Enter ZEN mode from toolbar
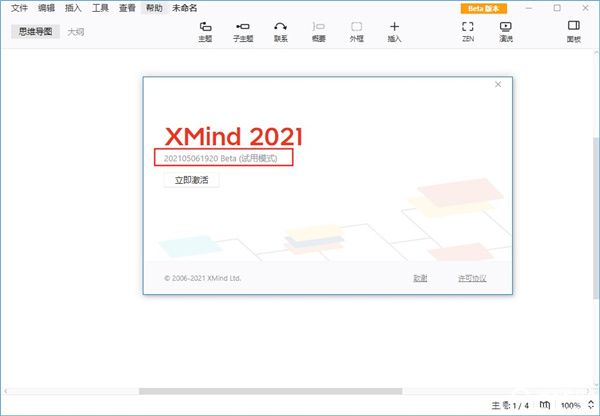This screenshot has height=416, width=600. tap(467, 31)
